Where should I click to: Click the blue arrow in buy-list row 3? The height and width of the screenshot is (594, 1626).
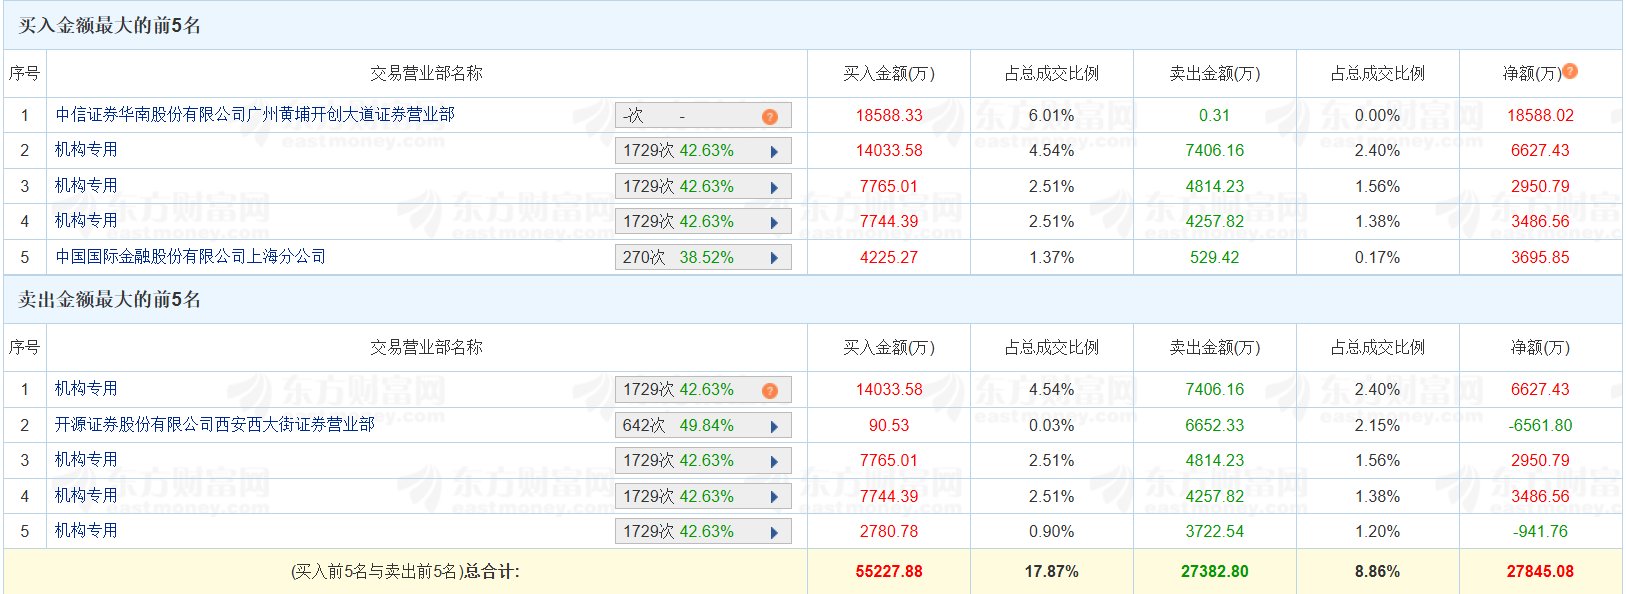pyautogui.click(x=774, y=187)
